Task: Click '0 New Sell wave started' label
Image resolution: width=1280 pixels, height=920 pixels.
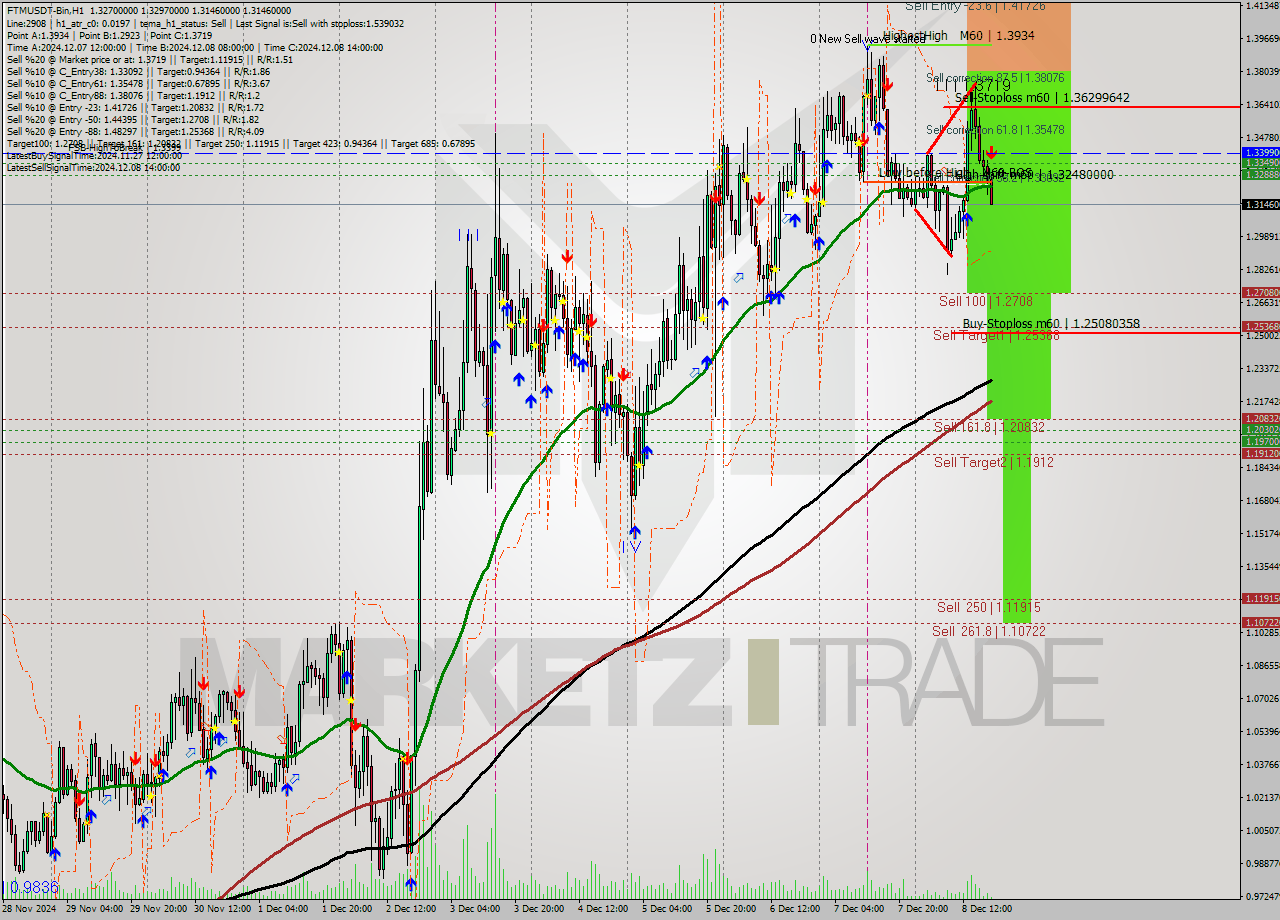Action: click(x=867, y=39)
